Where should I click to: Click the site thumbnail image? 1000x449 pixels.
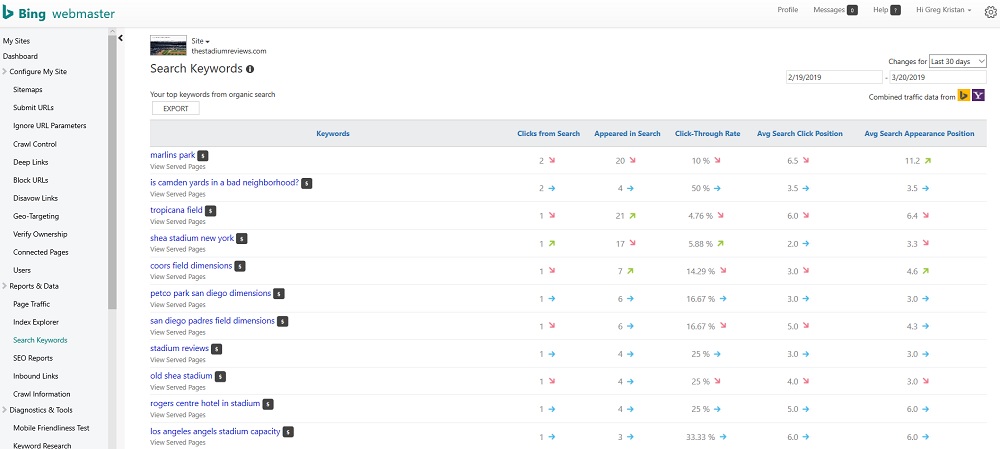[168, 46]
